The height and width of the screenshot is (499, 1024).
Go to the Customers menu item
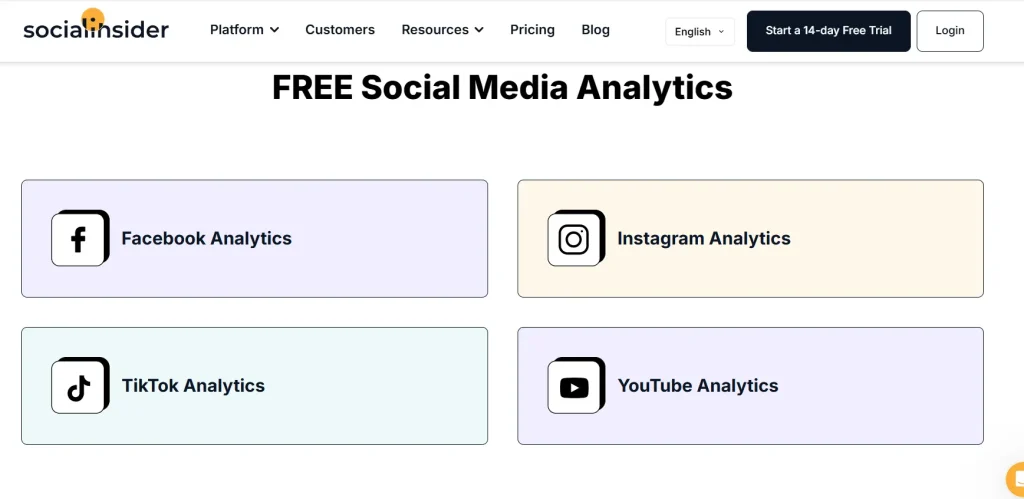[340, 30]
